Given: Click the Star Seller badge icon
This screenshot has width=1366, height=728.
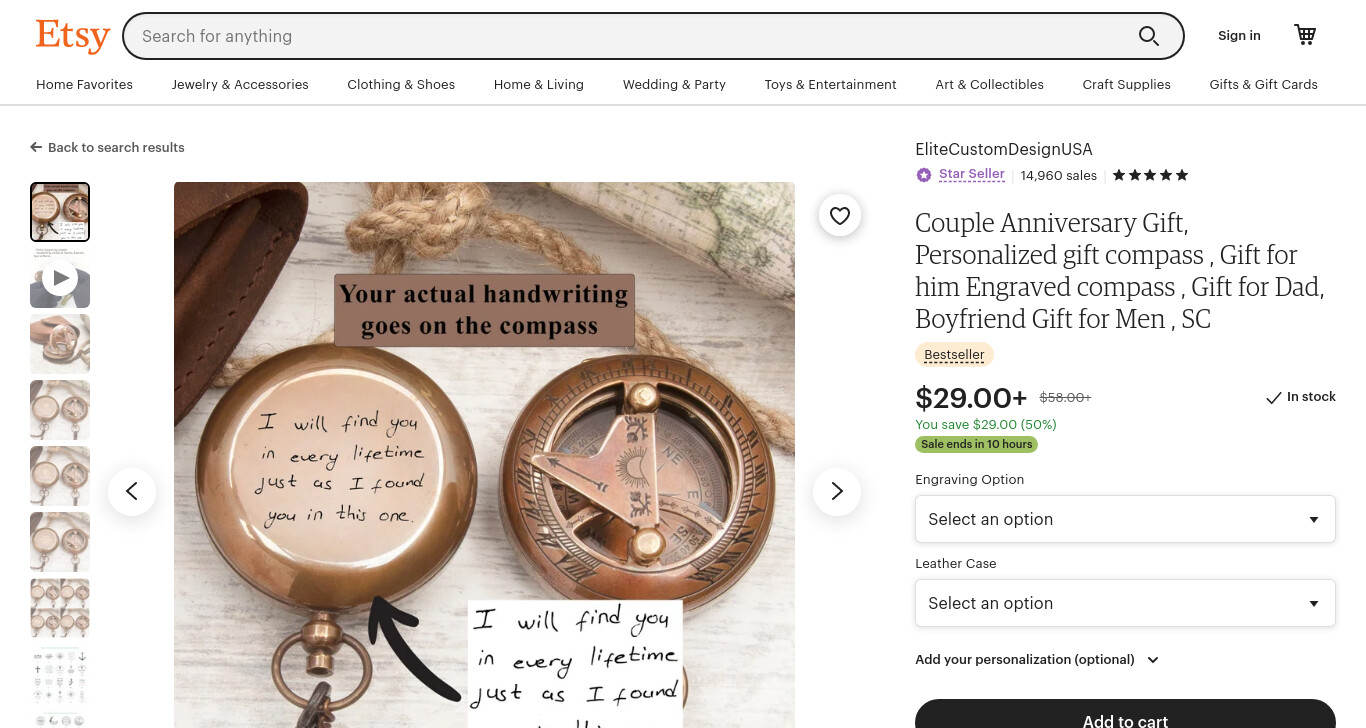Looking at the screenshot, I should (x=924, y=175).
